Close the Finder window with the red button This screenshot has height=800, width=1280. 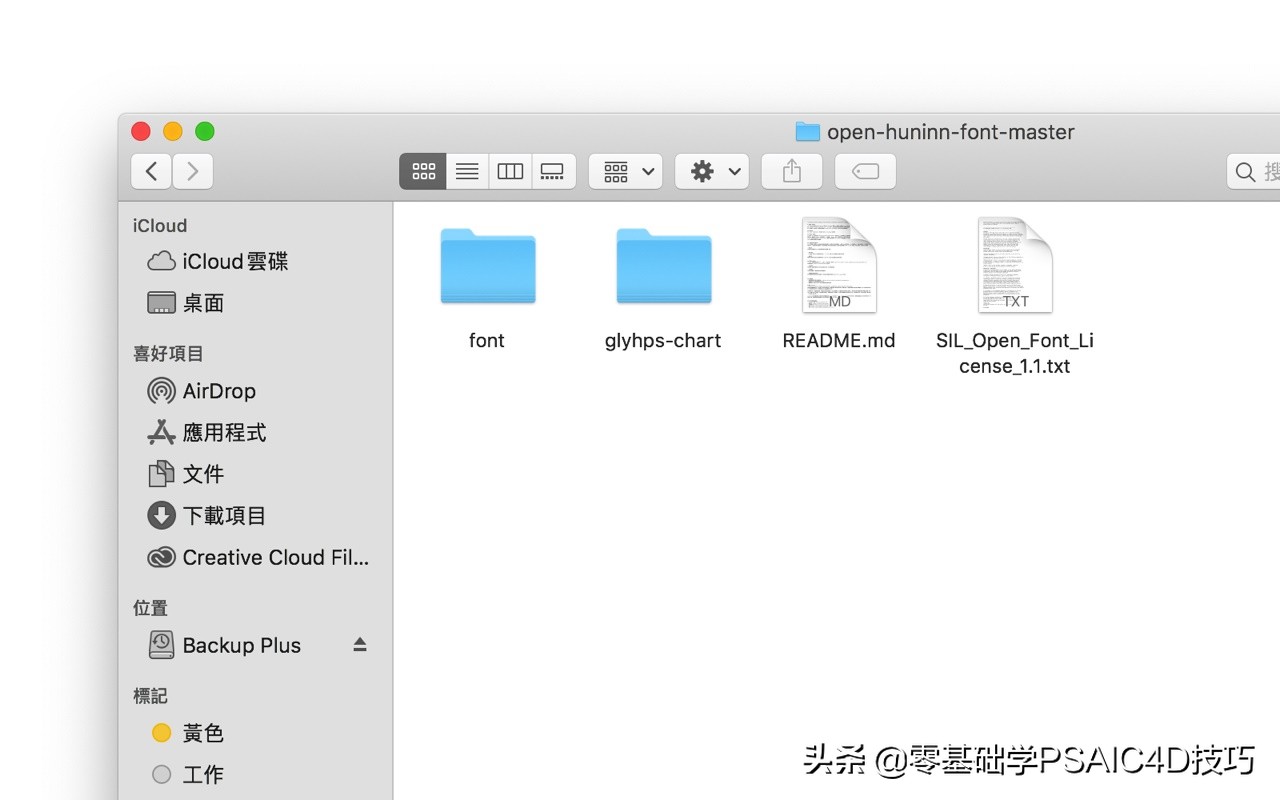click(141, 131)
